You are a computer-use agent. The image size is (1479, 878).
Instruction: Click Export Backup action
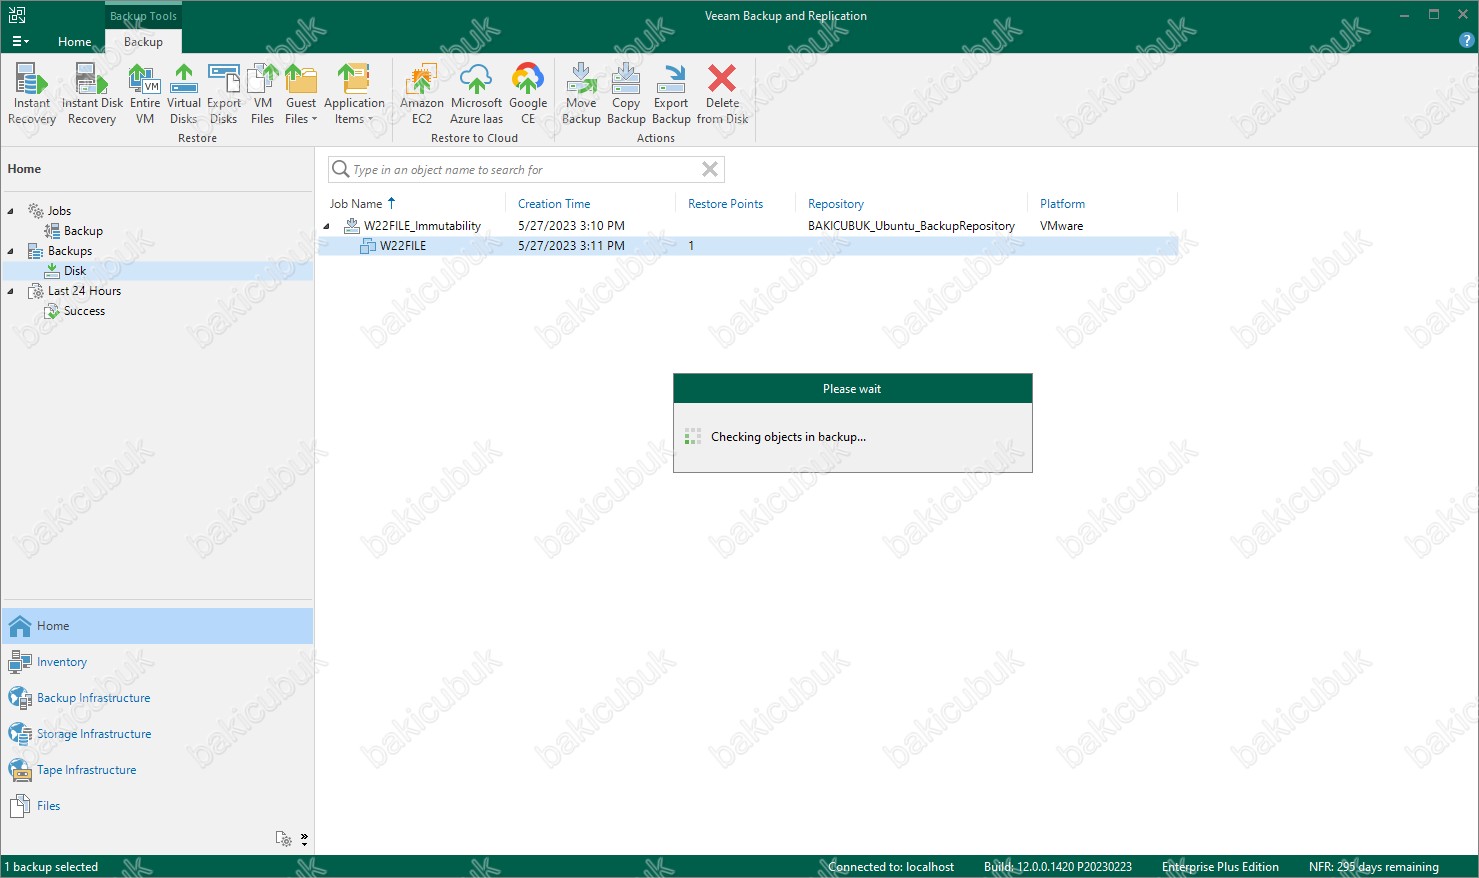[671, 94]
